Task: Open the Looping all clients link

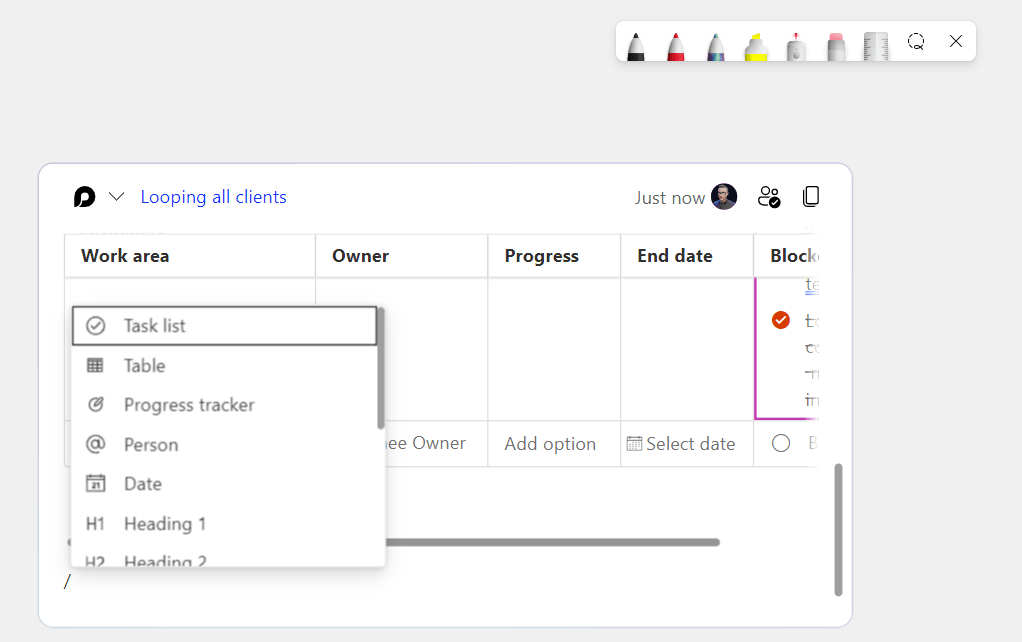Action: 213,197
